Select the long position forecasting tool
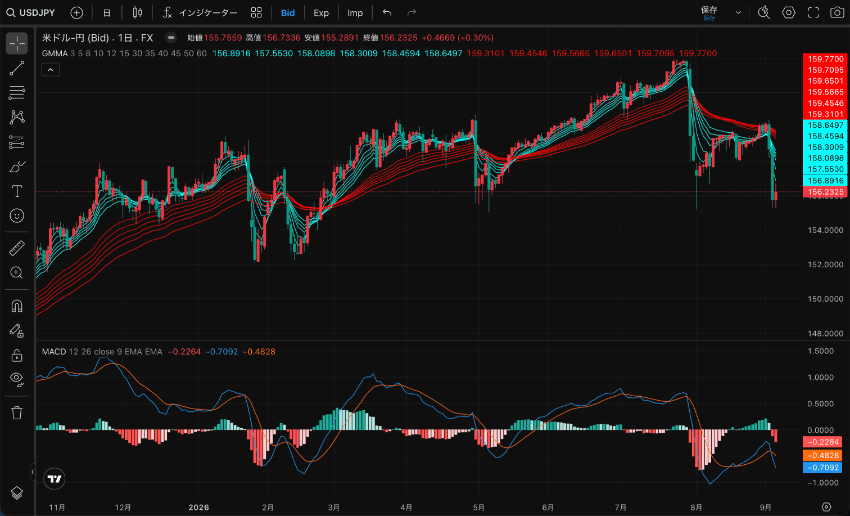850x516 pixels. (17, 142)
